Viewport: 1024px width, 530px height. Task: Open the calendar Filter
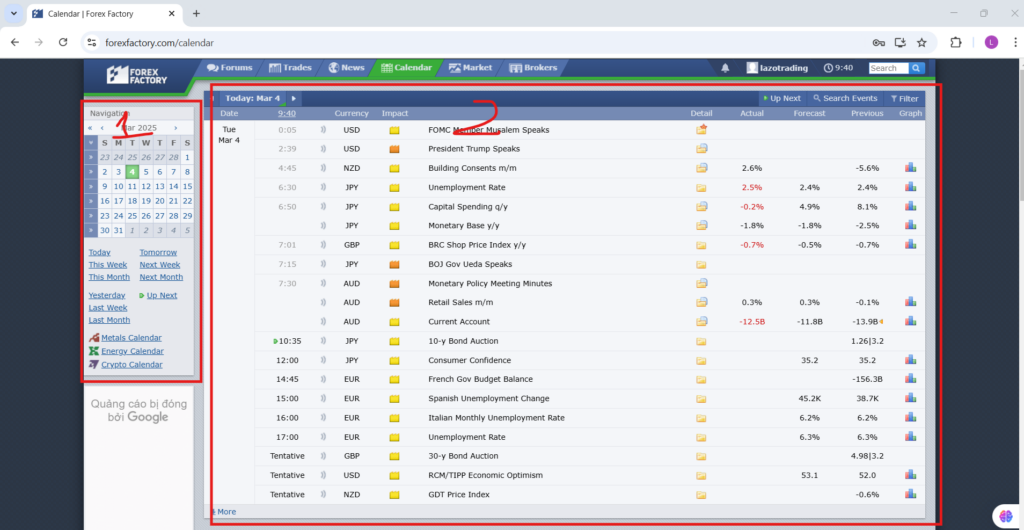click(904, 99)
